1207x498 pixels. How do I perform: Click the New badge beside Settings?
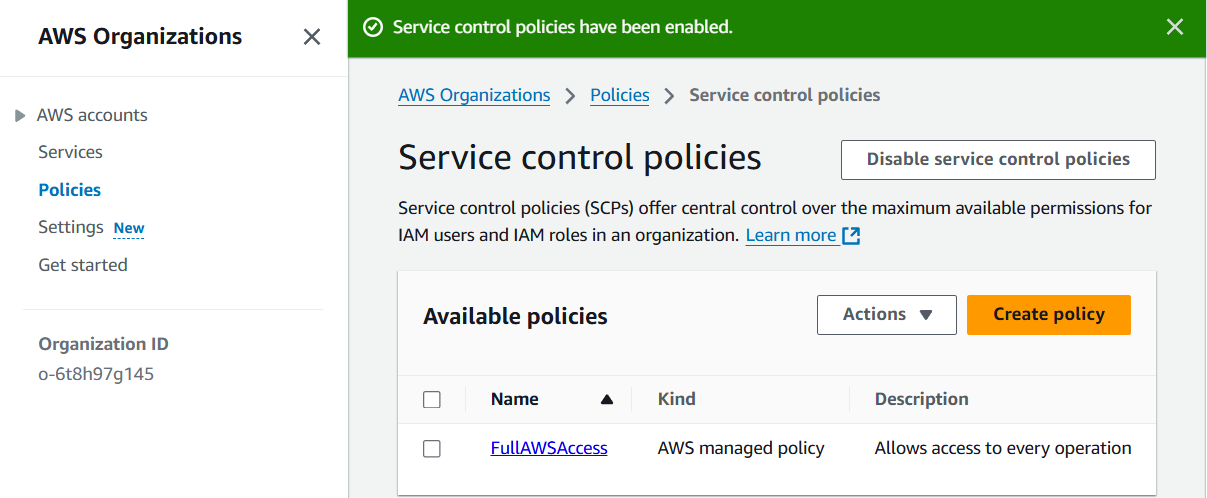coord(129,228)
